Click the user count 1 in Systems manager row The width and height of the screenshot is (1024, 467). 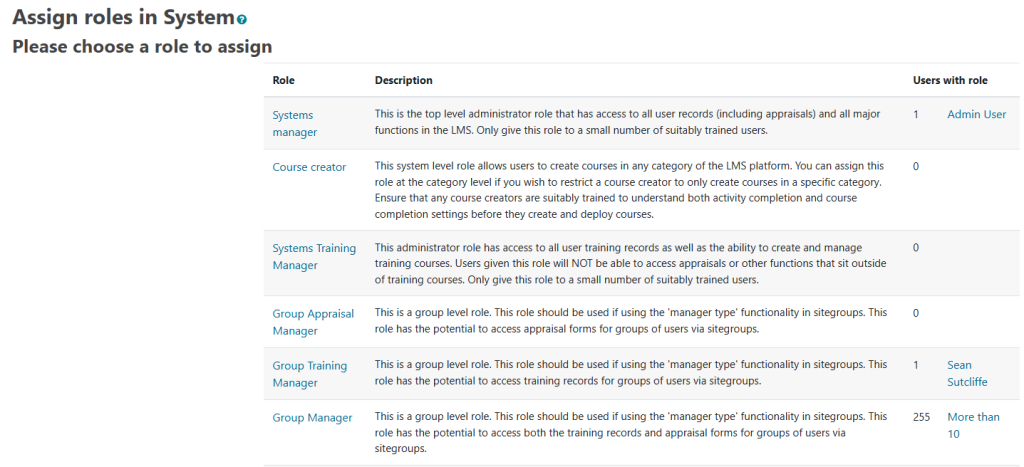coord(916,114)
